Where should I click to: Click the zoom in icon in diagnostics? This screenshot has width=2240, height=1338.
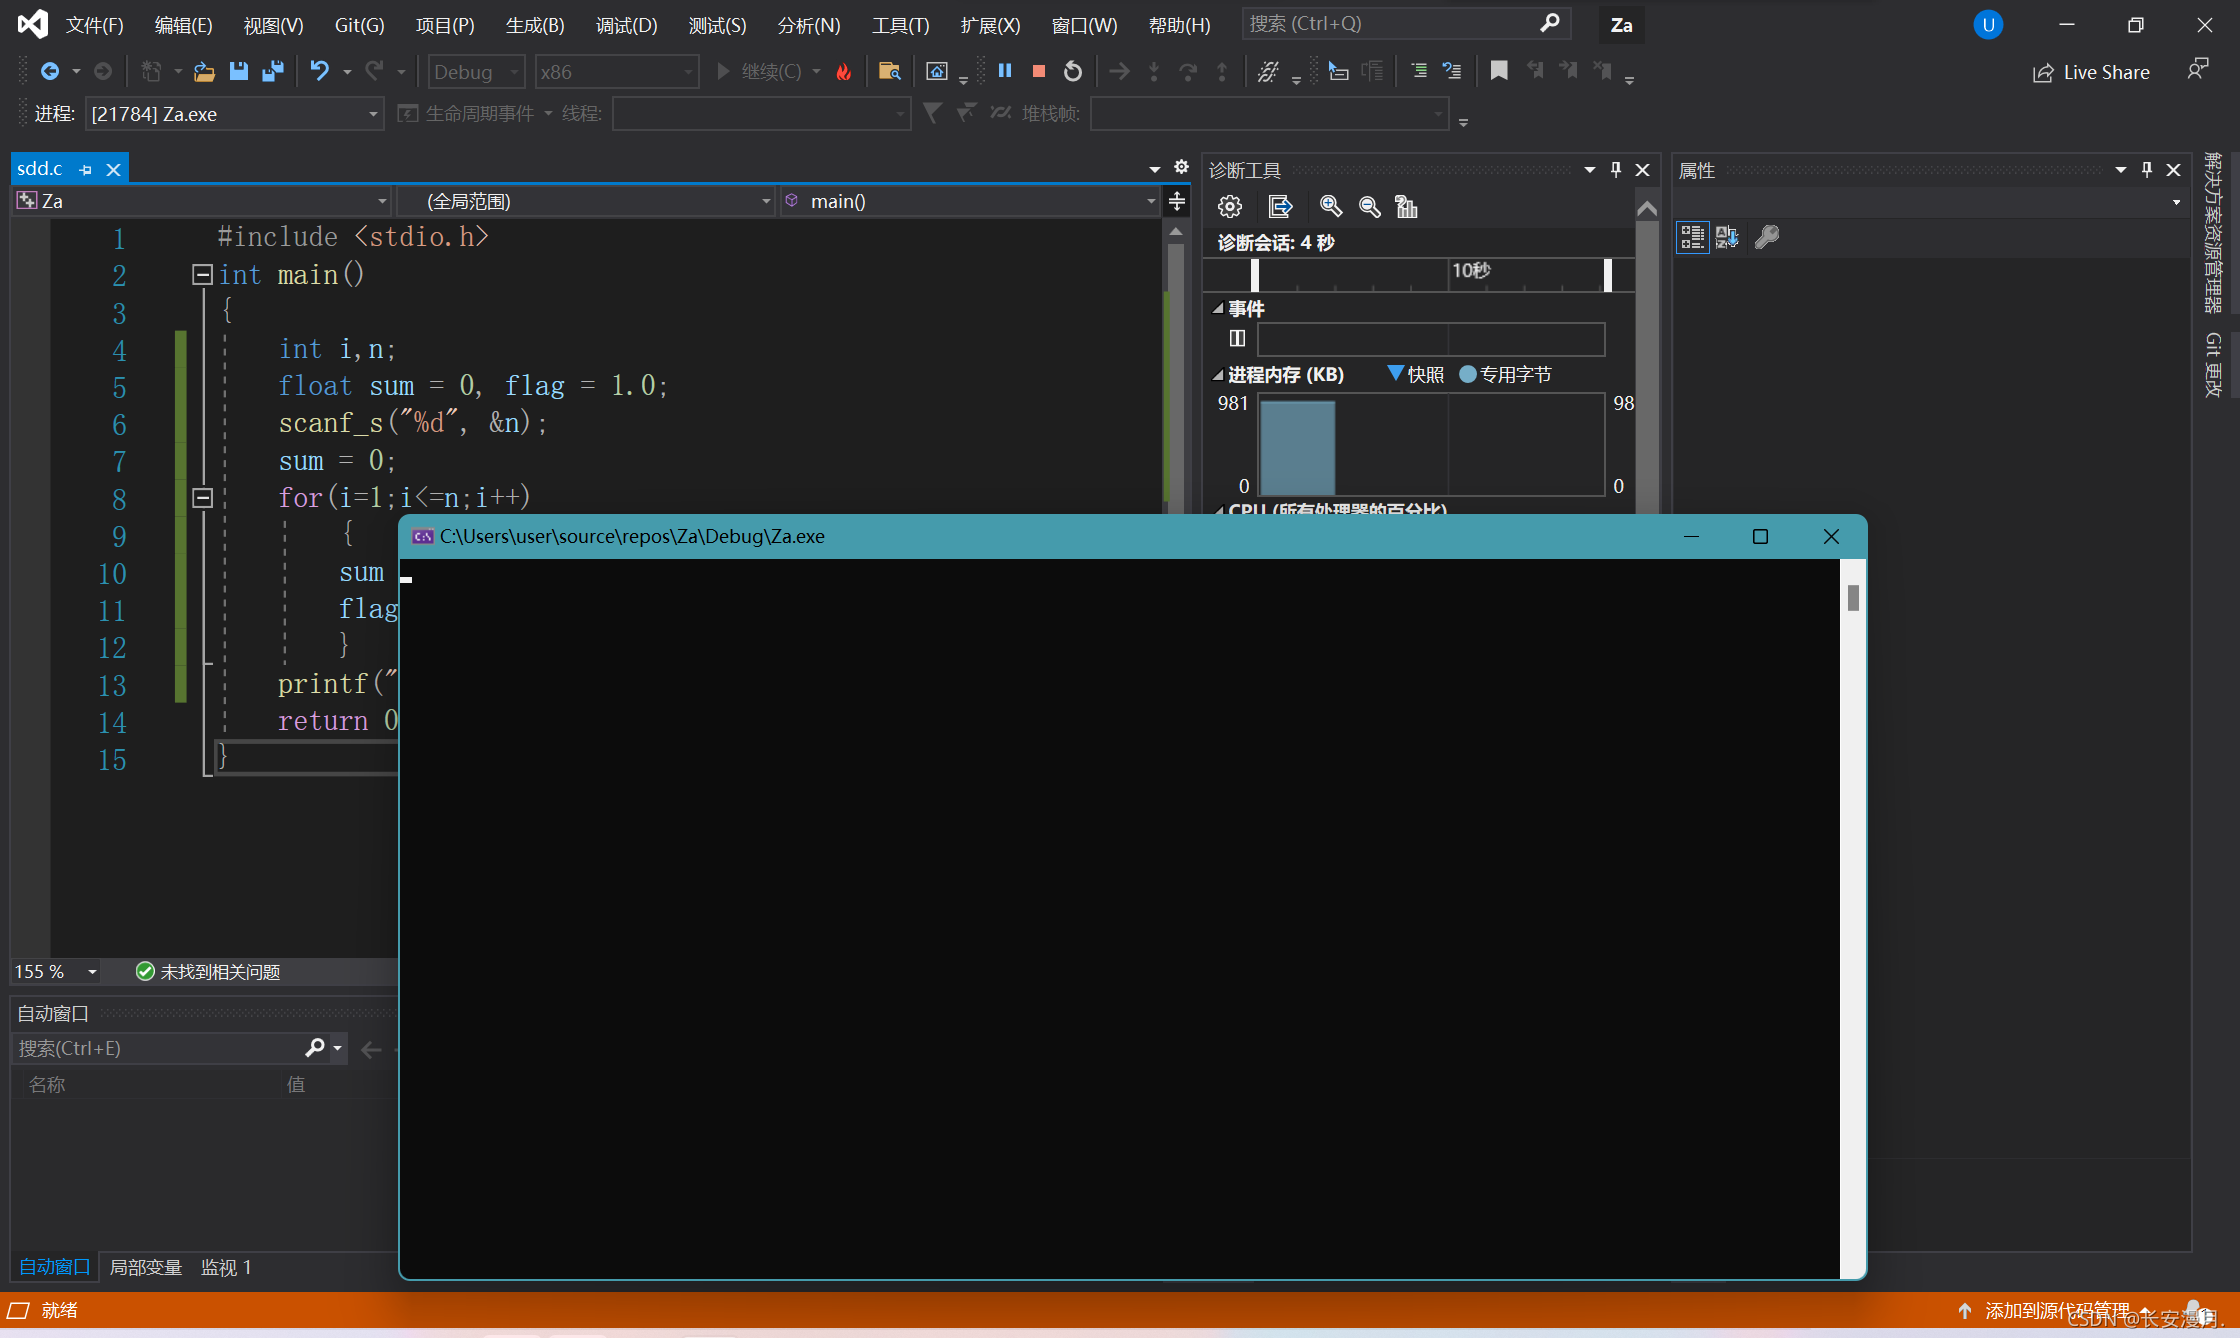coord(1330,207)
